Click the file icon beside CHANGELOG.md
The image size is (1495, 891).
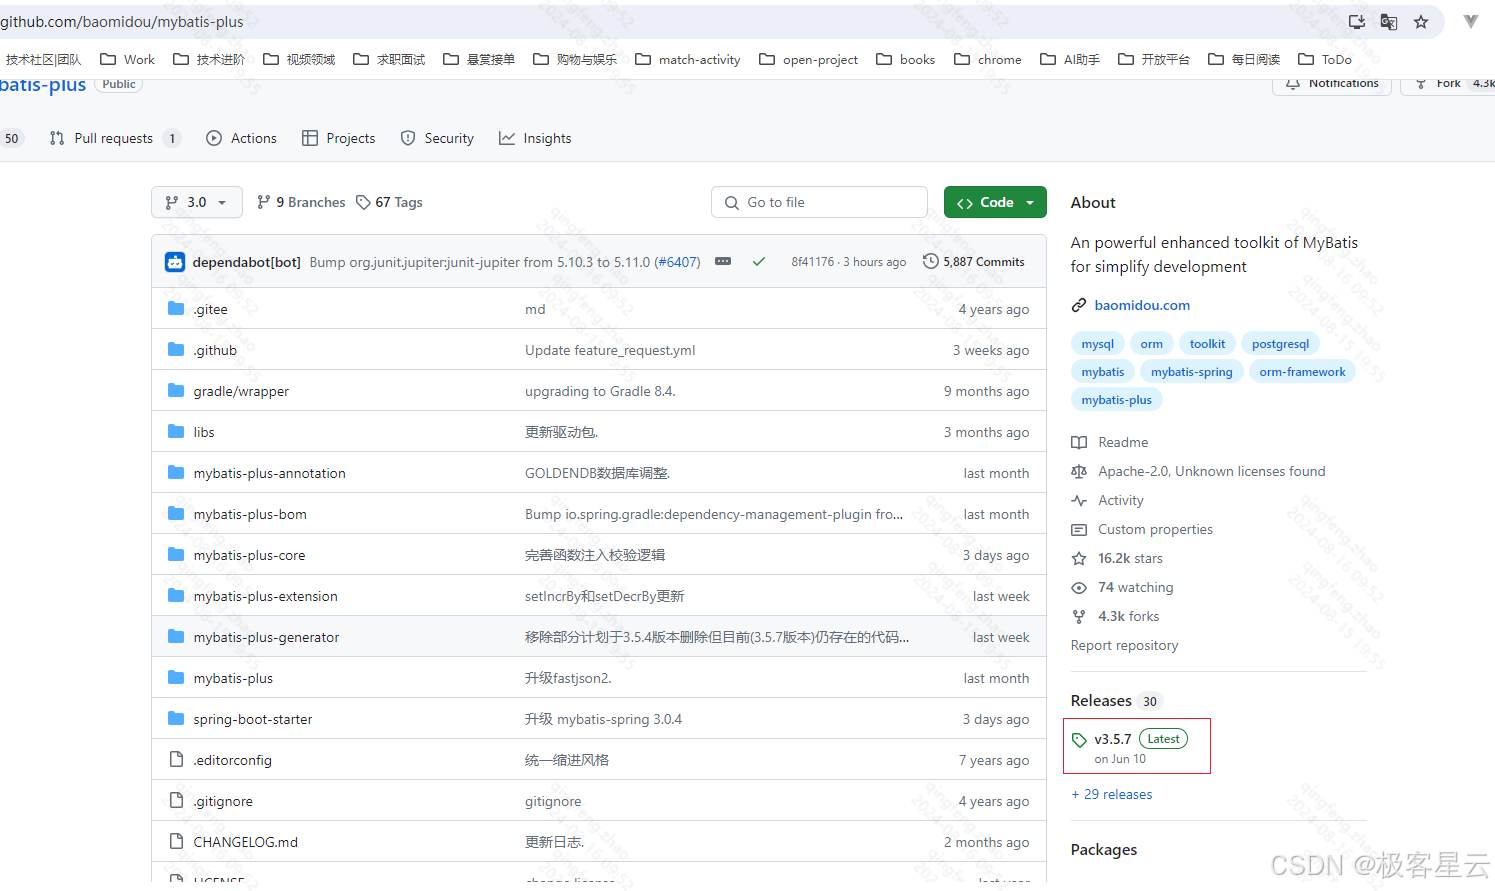(x=176, y=842)
